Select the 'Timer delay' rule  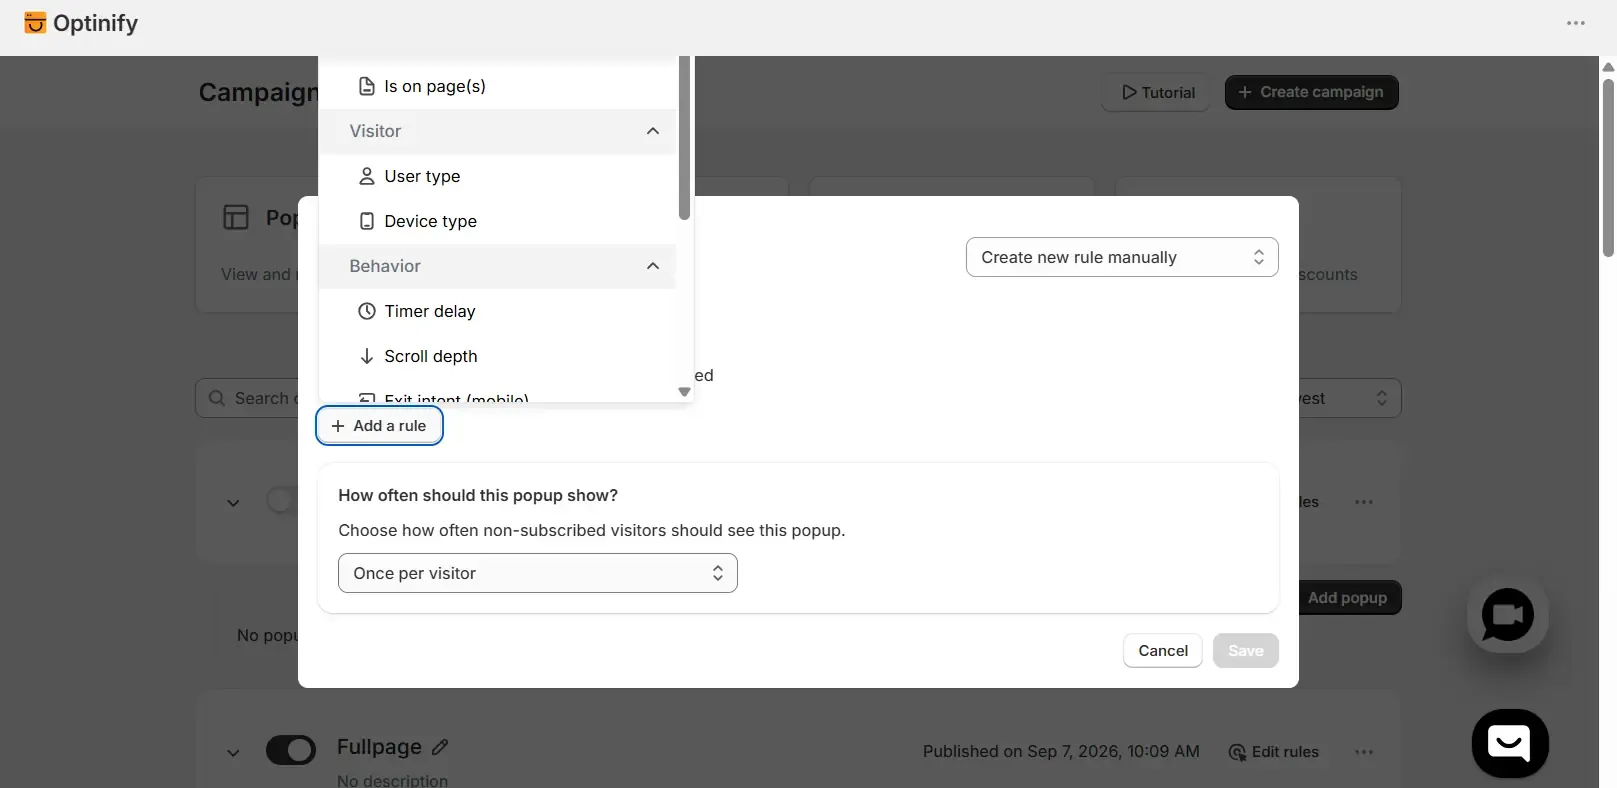tap(497, 311)
